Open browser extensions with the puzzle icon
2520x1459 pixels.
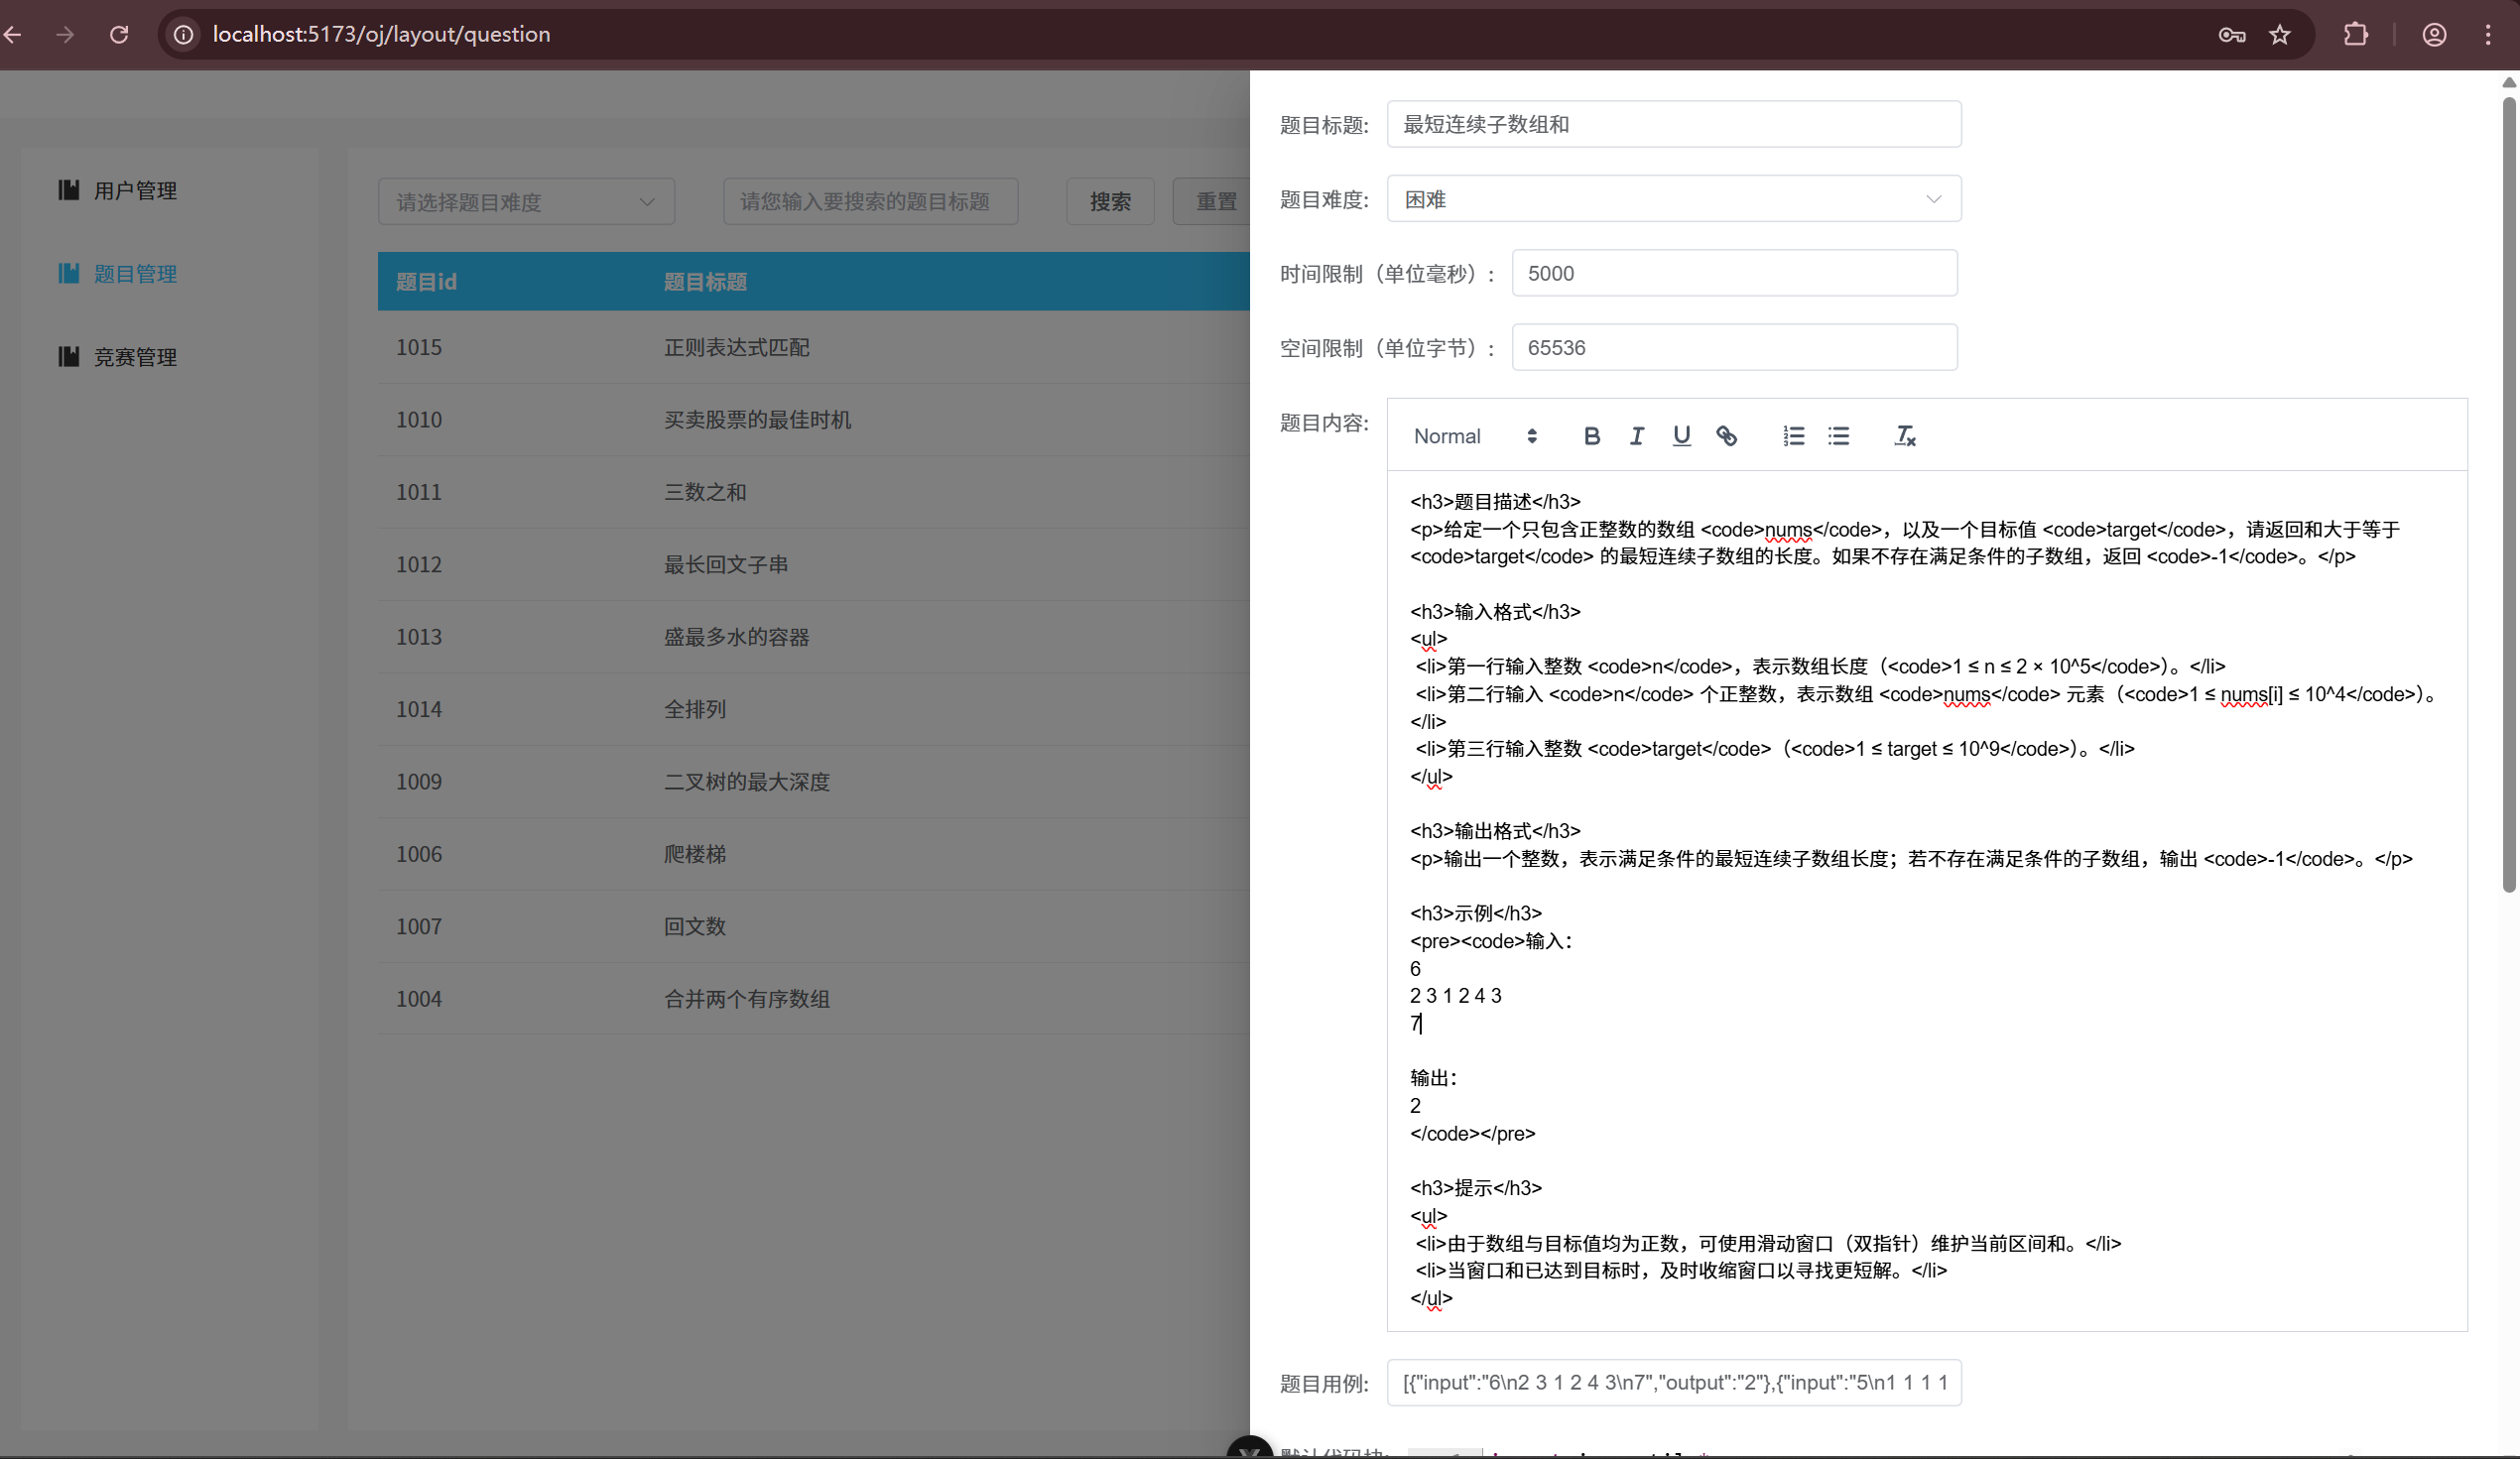[2356, 34]
